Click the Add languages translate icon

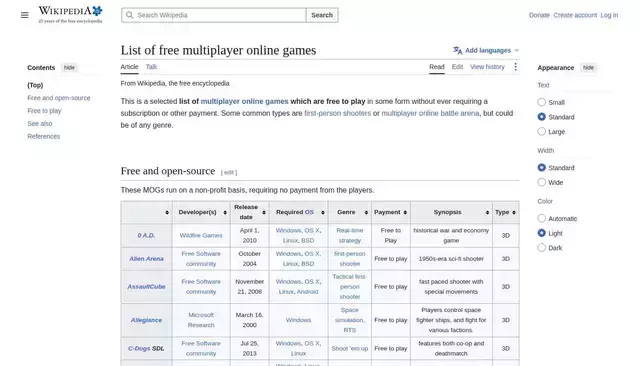click(x=458, y=50)
